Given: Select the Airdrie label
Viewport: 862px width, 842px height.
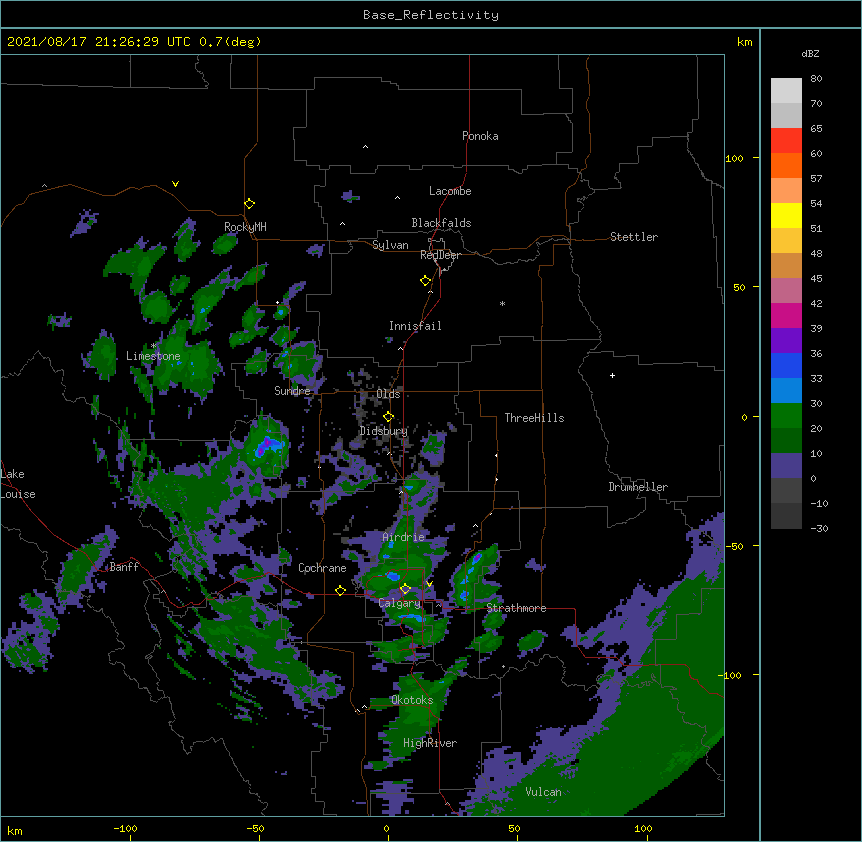Looking at the screenshot, I should (404, 537).
